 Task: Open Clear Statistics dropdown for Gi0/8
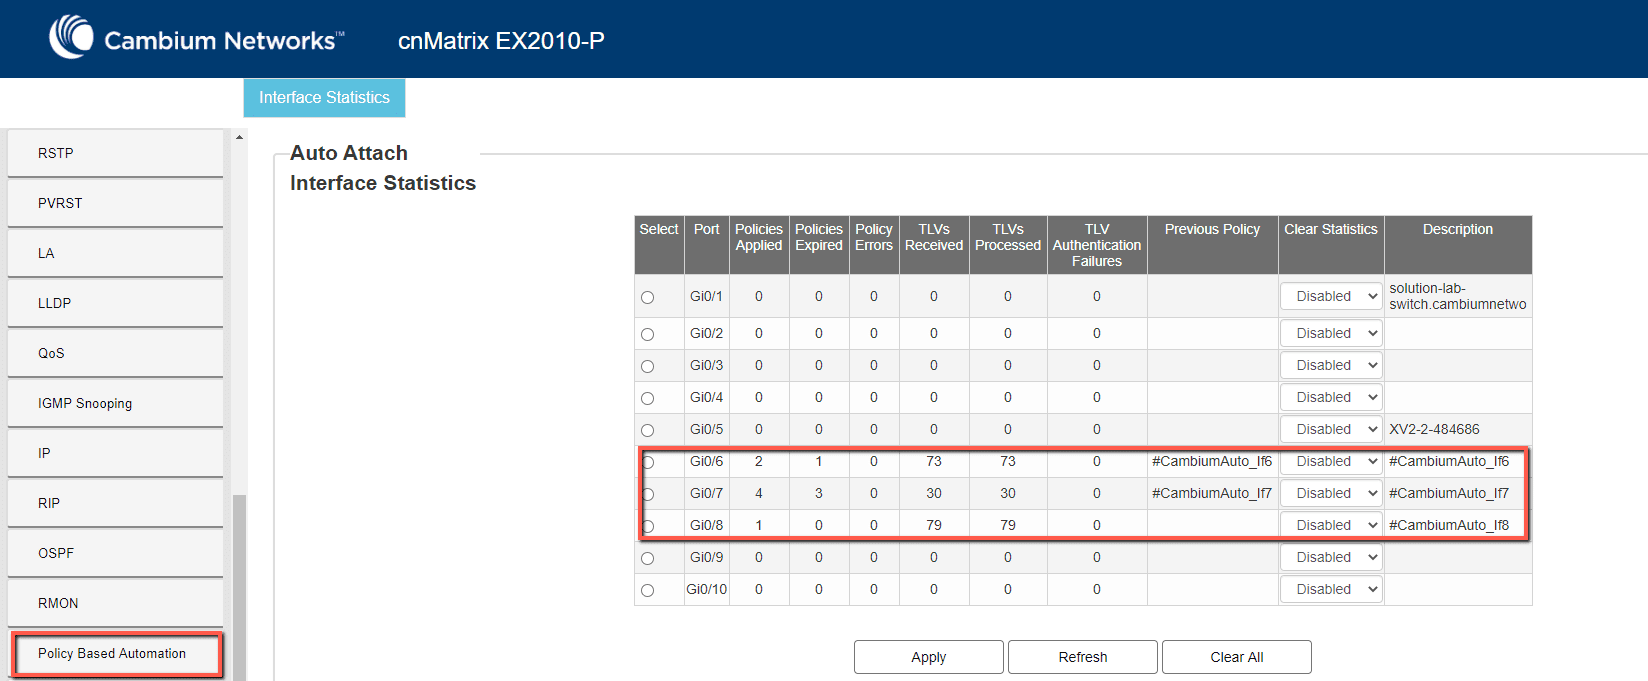coord(1331,525)
